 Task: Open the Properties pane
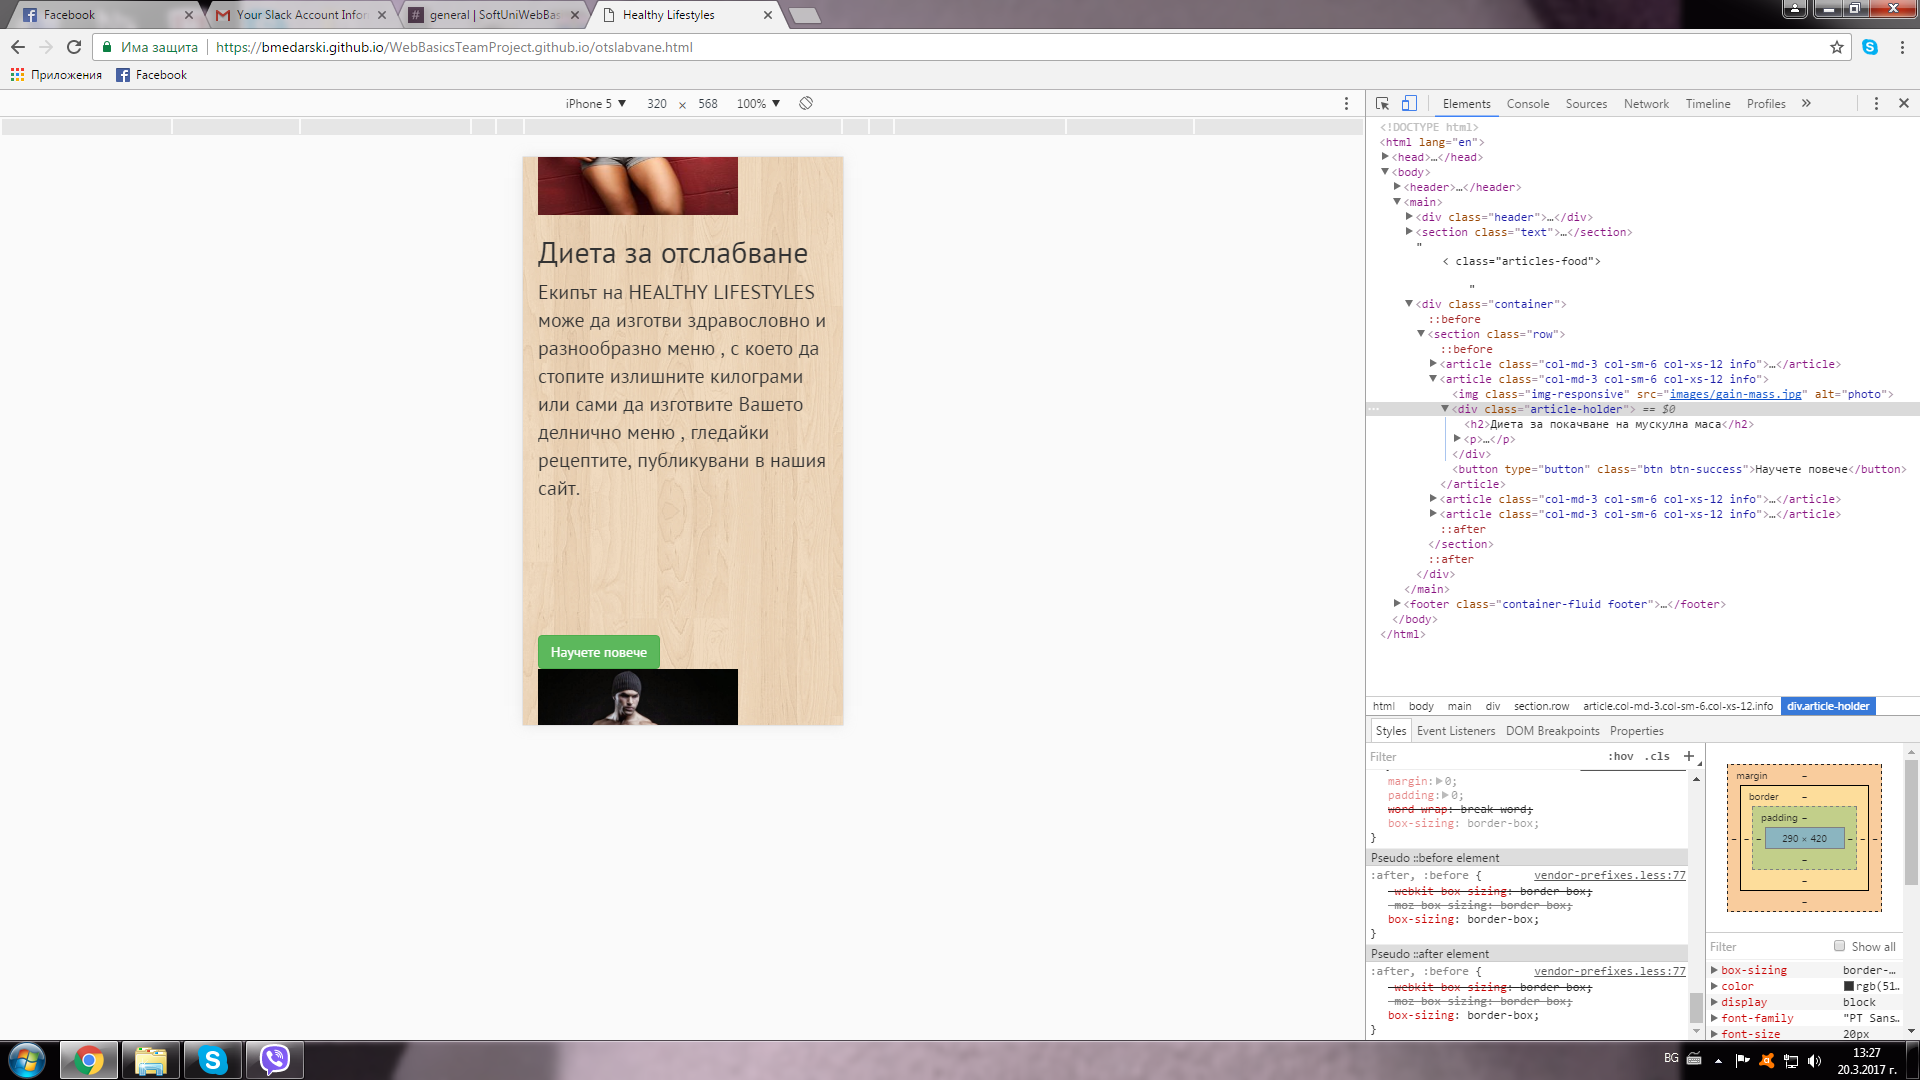[x=1636, y=731]
